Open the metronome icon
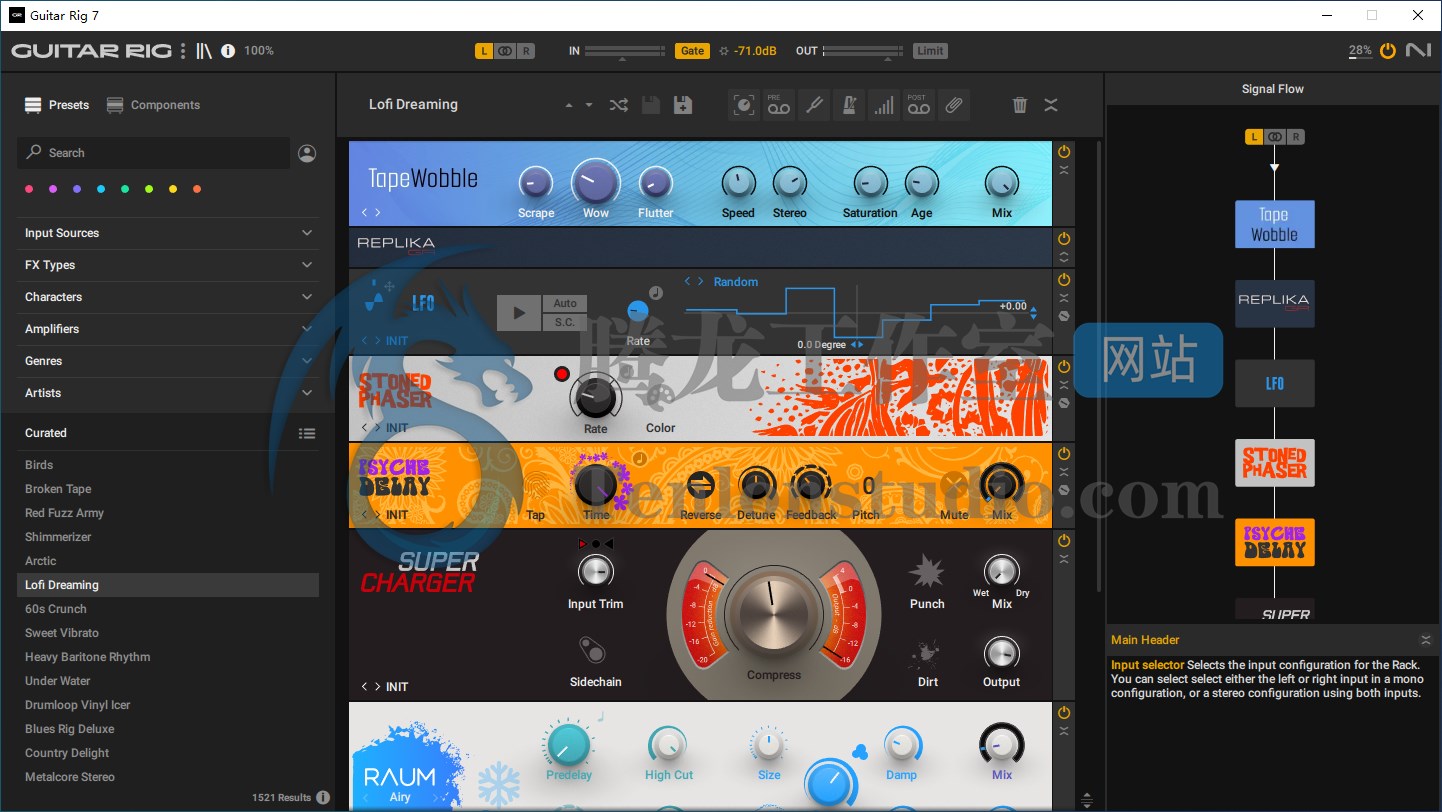 click(849, 105)
